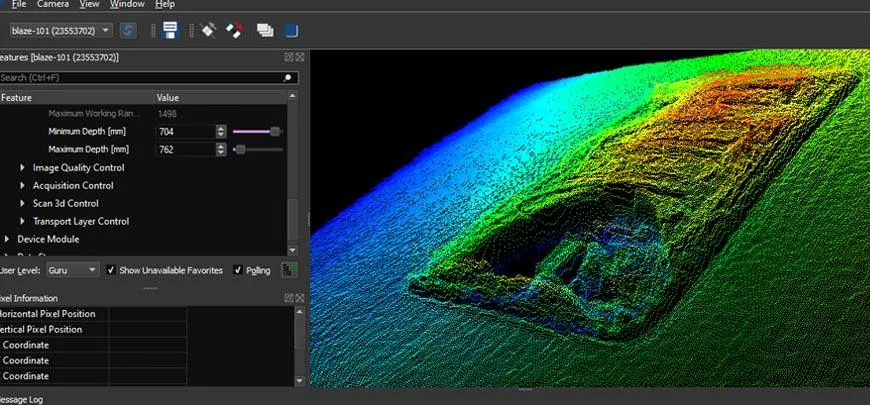Click the blue square toolbar icon
Viewport: 870px width, 405px height.
pyautogui.click(x=292, y=31)
